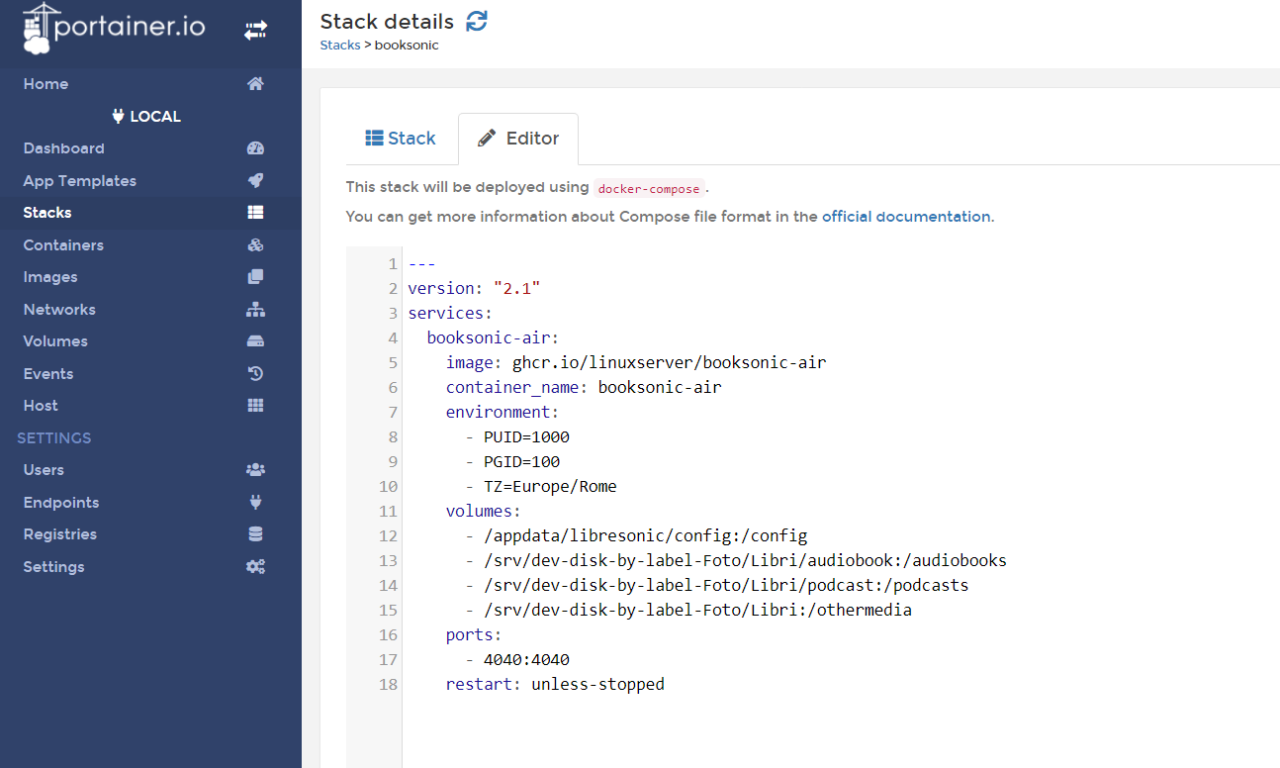Click the othermedia volume mapping line

688,610
